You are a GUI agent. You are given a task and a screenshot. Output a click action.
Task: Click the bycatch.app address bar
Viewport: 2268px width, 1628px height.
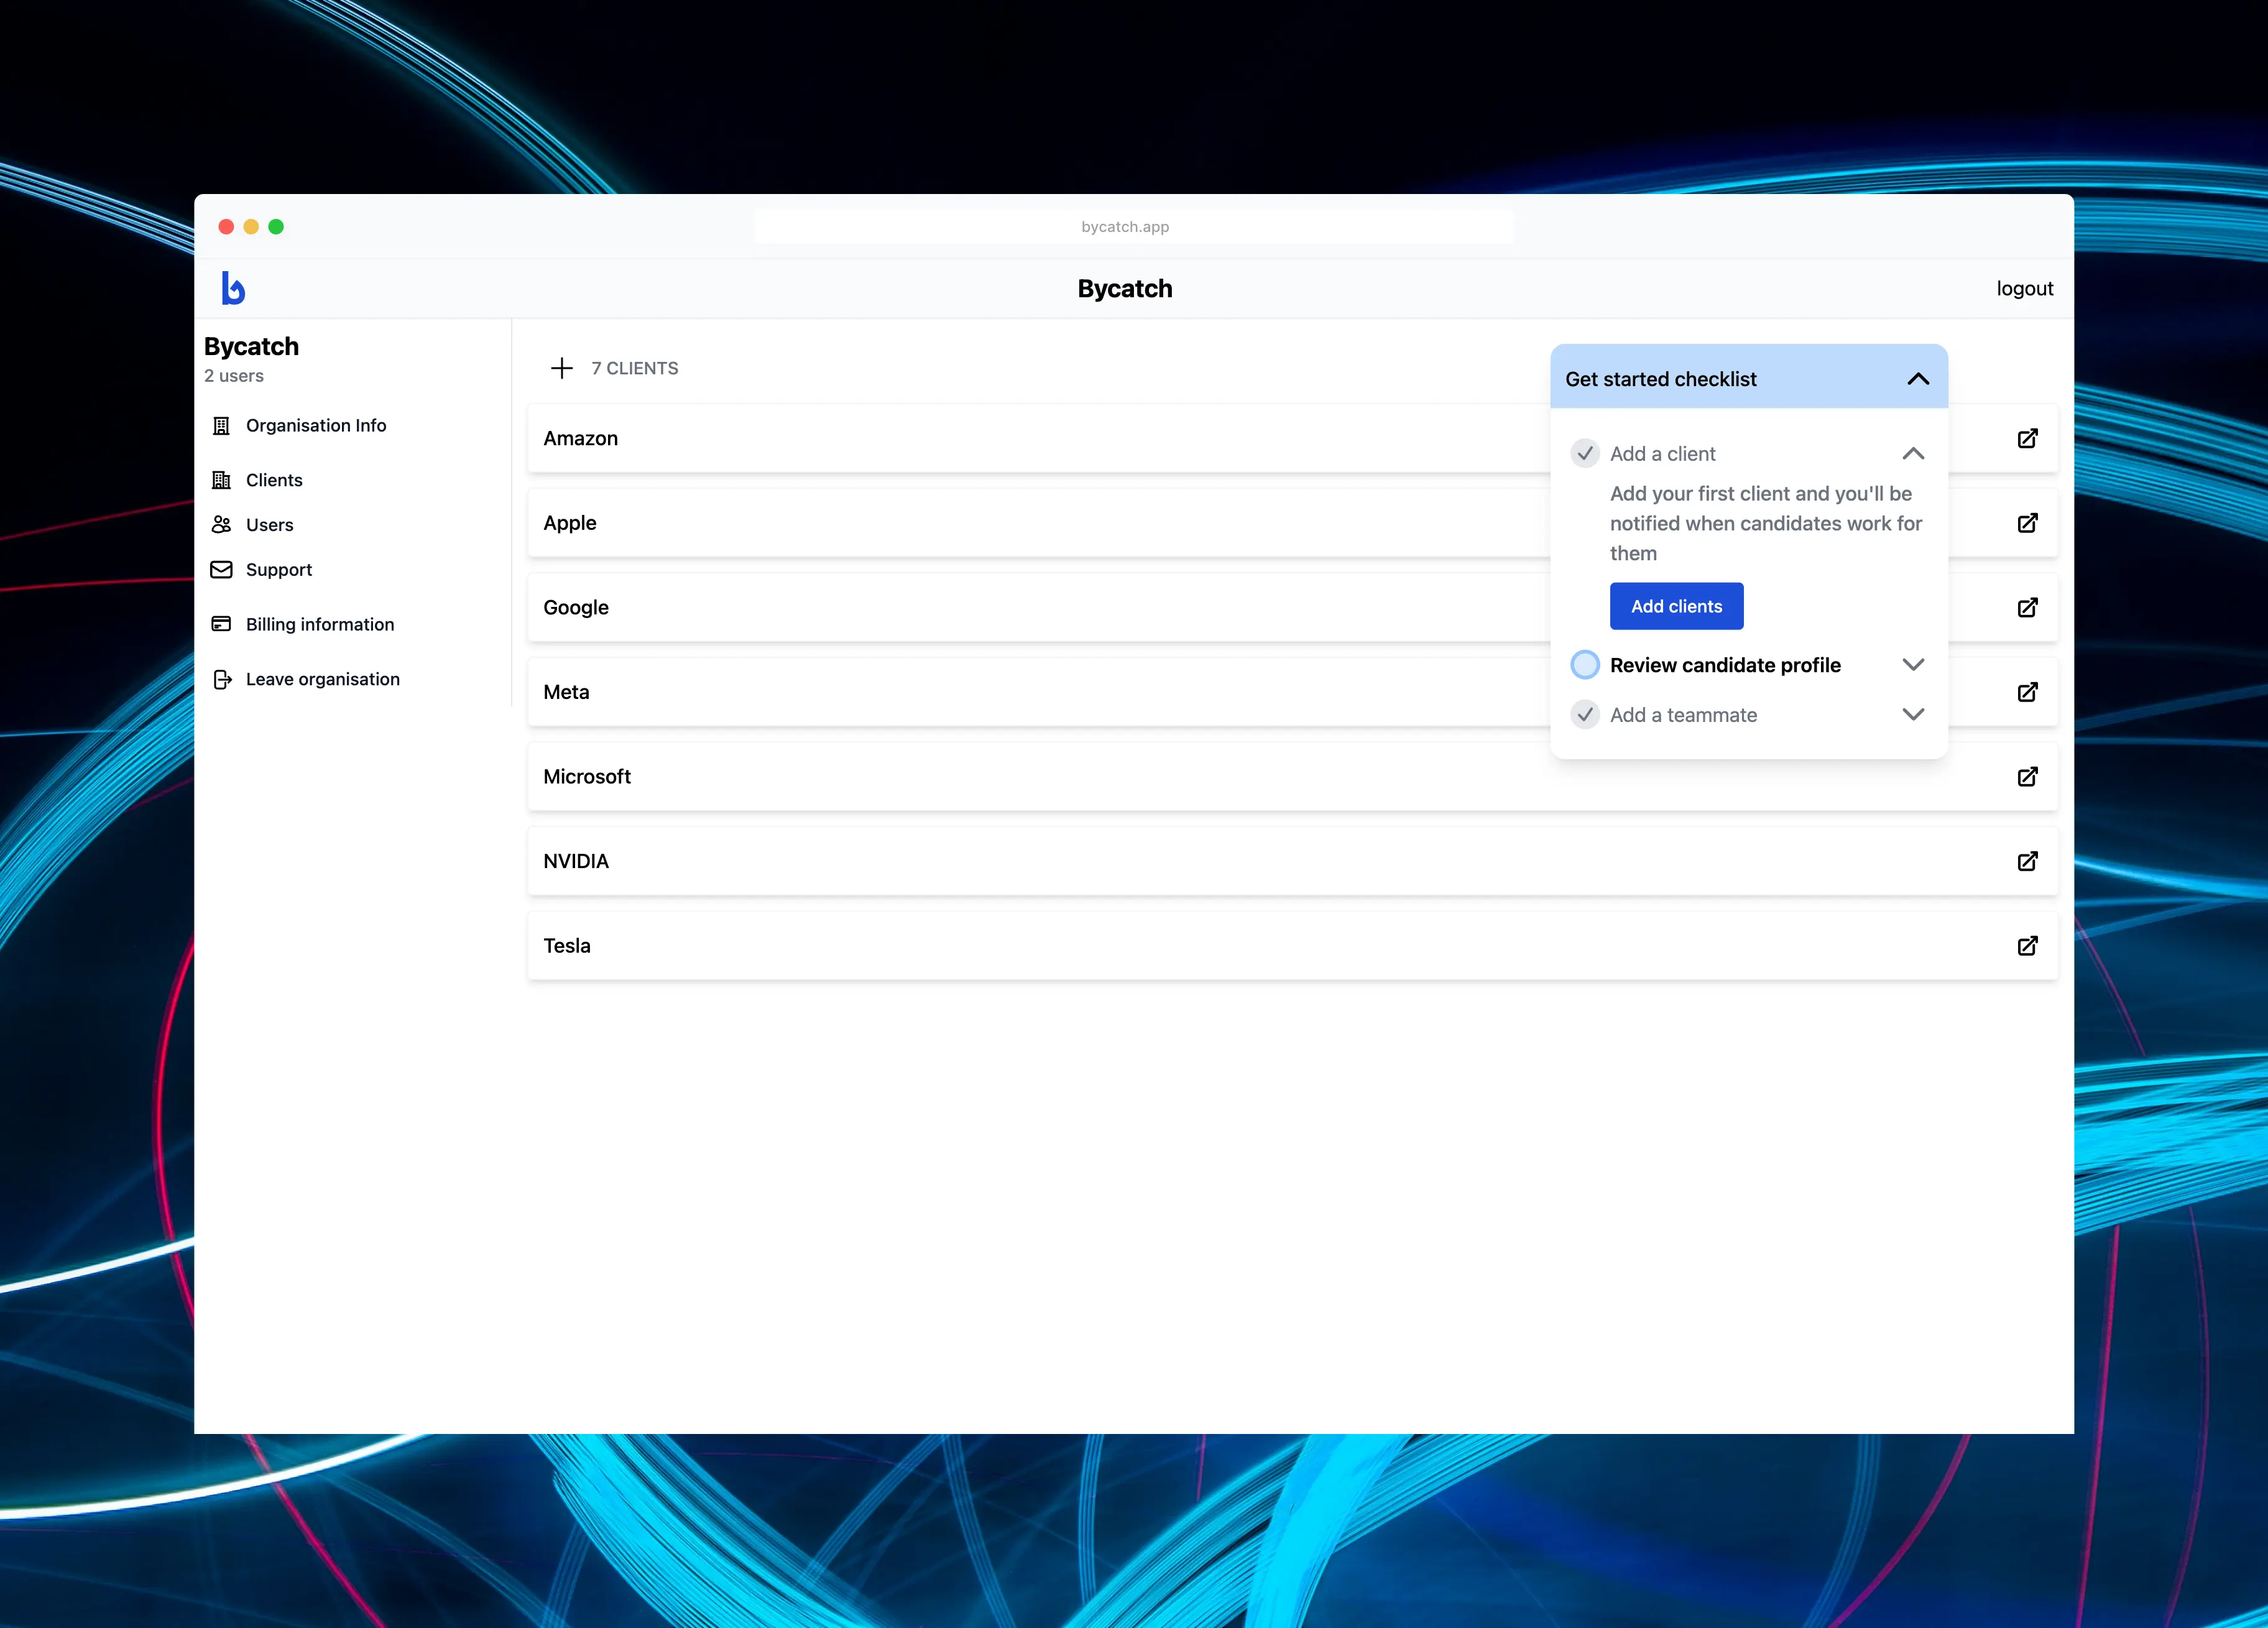[1133, 227]
